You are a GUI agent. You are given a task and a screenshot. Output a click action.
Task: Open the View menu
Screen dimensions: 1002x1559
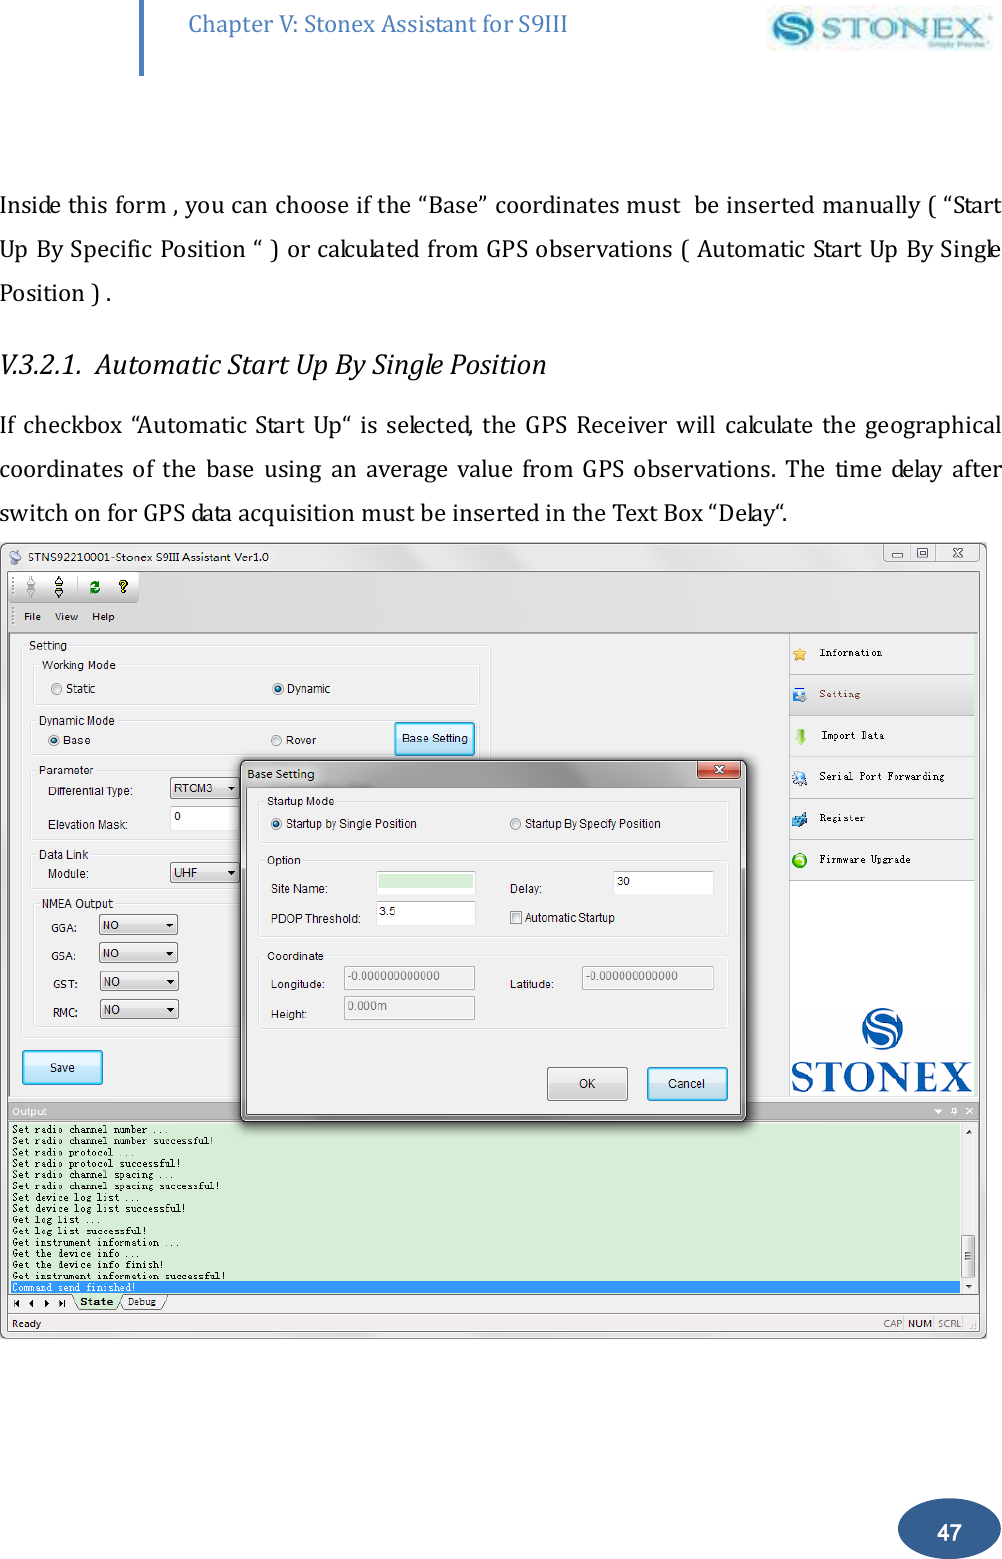[66, 616]
